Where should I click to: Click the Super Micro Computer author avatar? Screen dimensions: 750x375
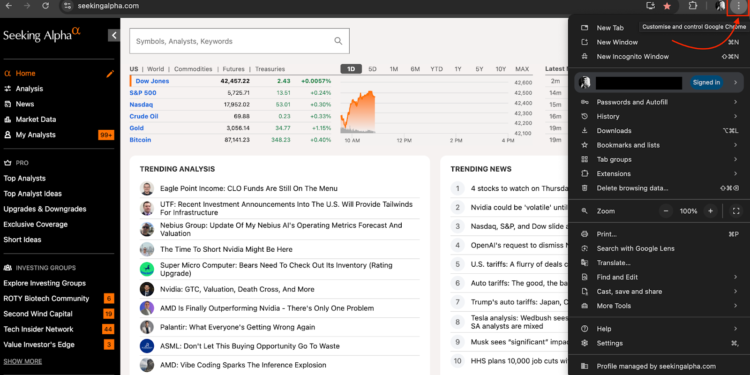click(147, 269)
